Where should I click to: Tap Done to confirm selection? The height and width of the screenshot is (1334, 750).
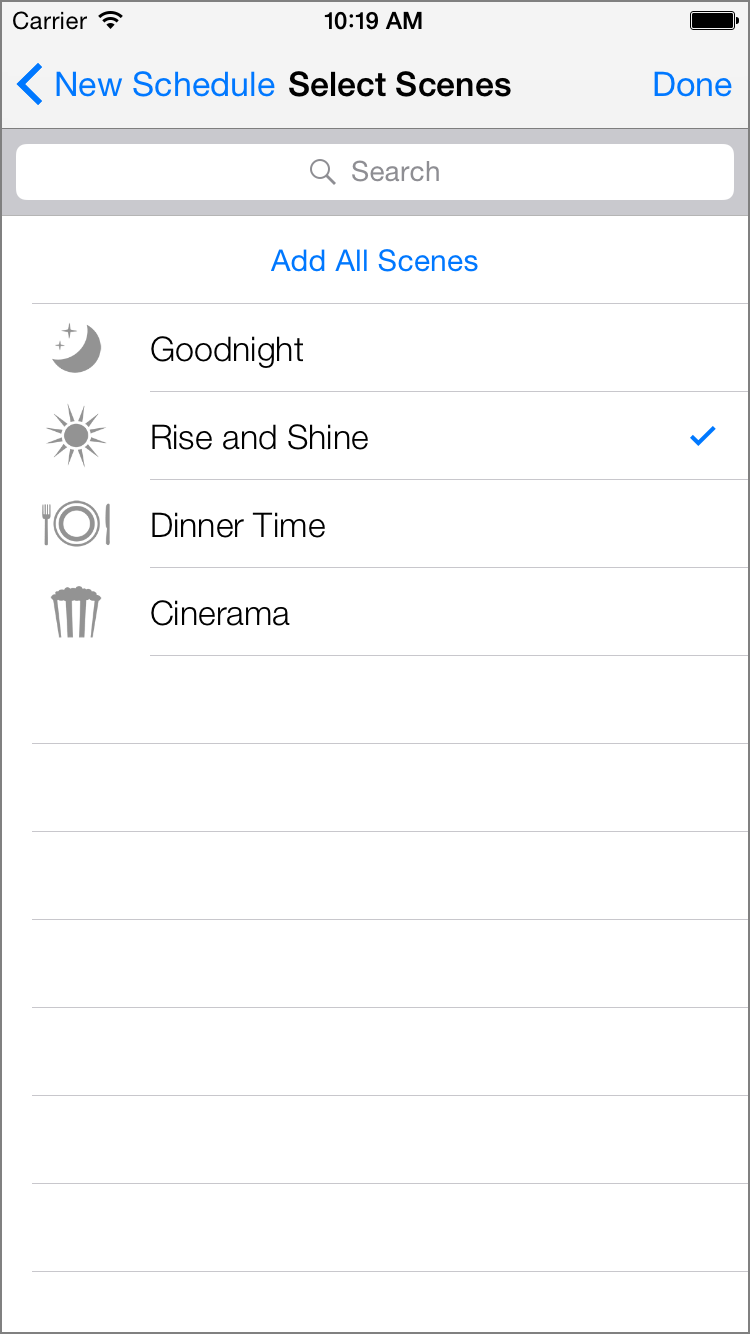click(692, 85)
